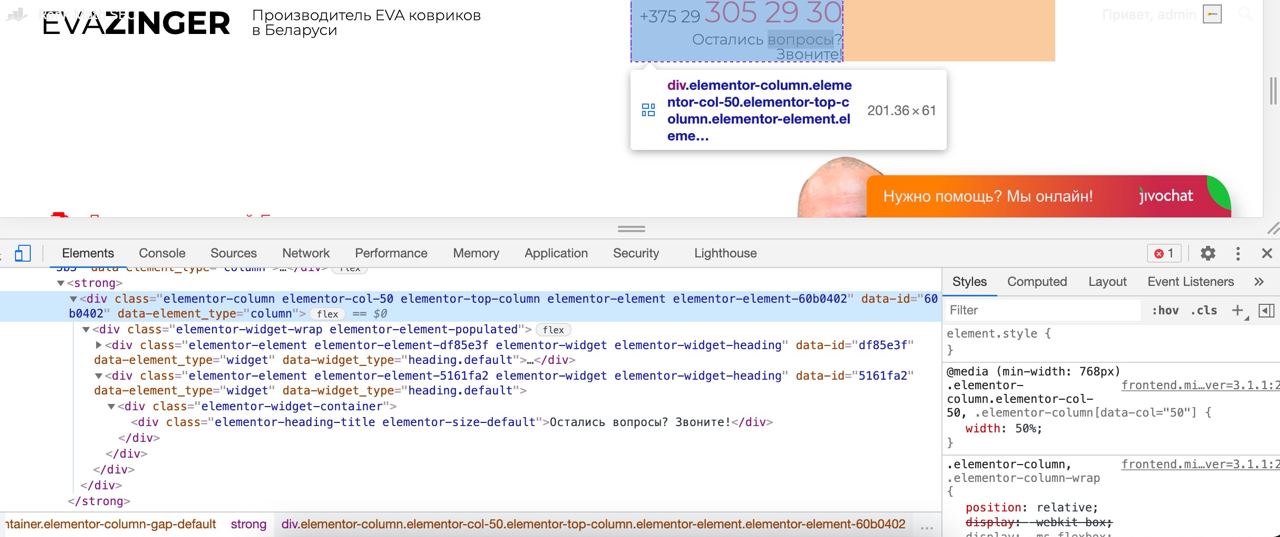This screenshot has height=537, width=1280.
Task: Click the phone number +375 29 305 29 30
Action: 740,14
